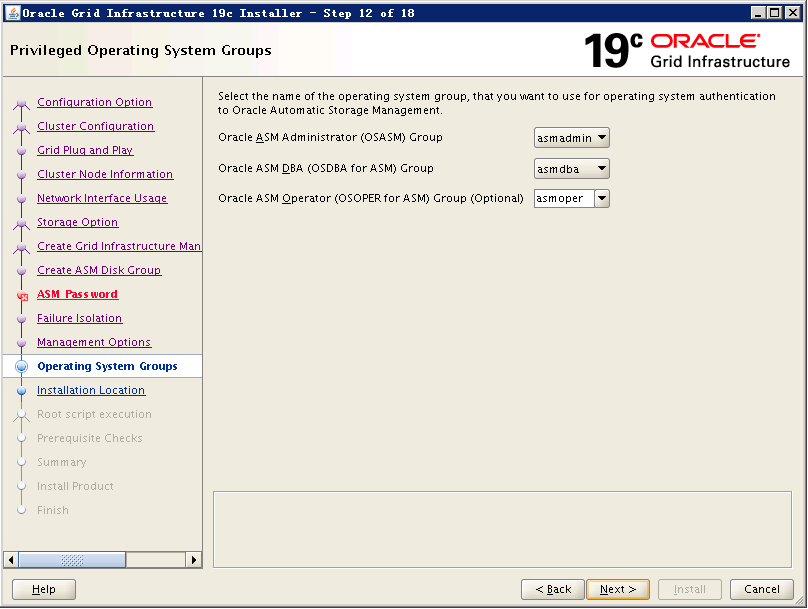Maximize the installer window
The width and height of the screenshot is (808, 609).
(775, 13)
